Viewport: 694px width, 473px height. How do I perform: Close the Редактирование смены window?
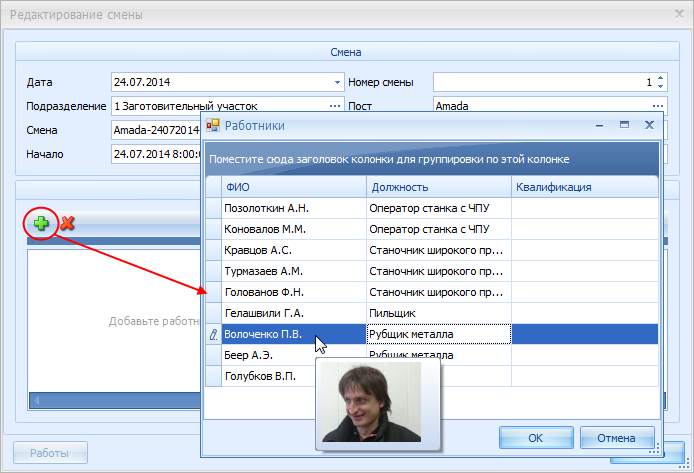click(x=679, y=14)
